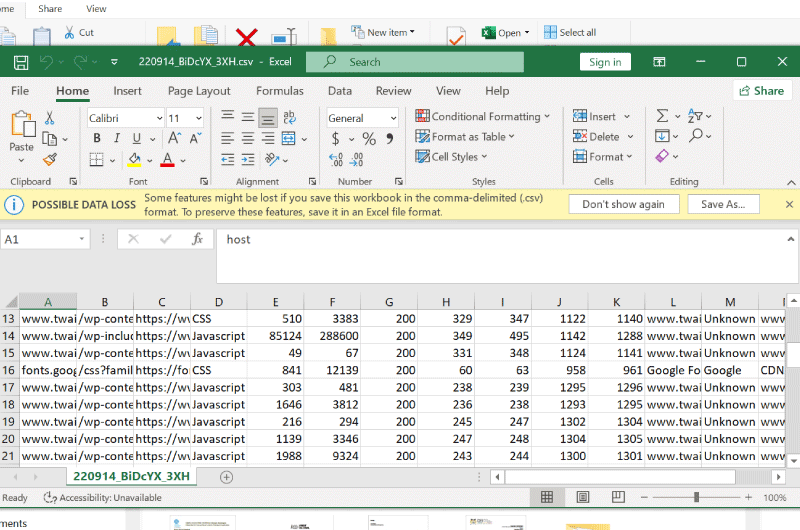Image resolution: width=800 pixels, height=530 pixels.
Task: Set Middle Align for cell text
Action: [x=247, y=117]
